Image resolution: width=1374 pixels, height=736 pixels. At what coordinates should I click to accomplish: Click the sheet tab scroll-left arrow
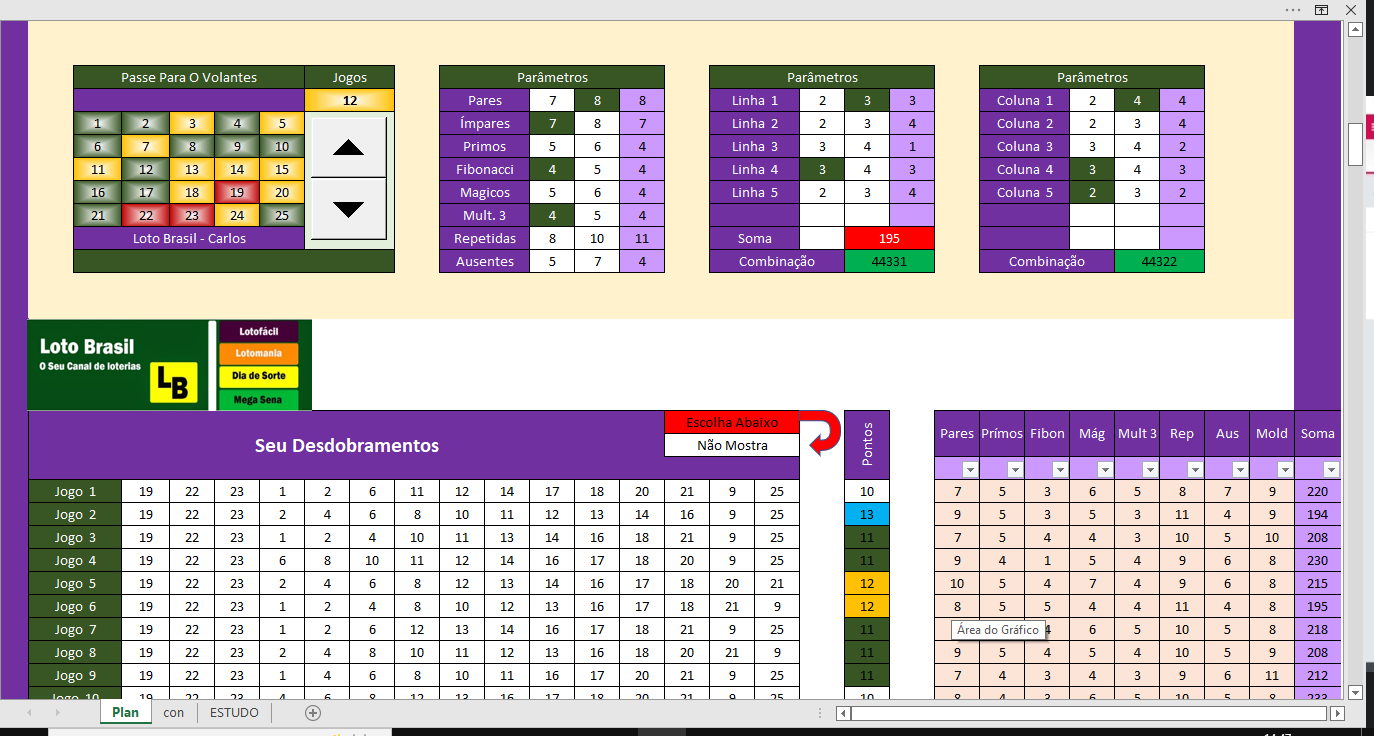[x=29, y=713]
